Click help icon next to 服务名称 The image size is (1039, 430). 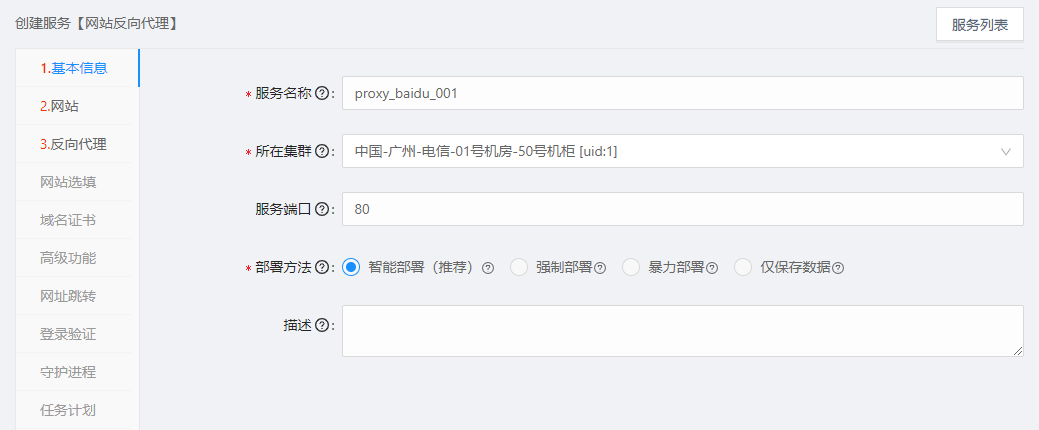[x=321, y=93]
